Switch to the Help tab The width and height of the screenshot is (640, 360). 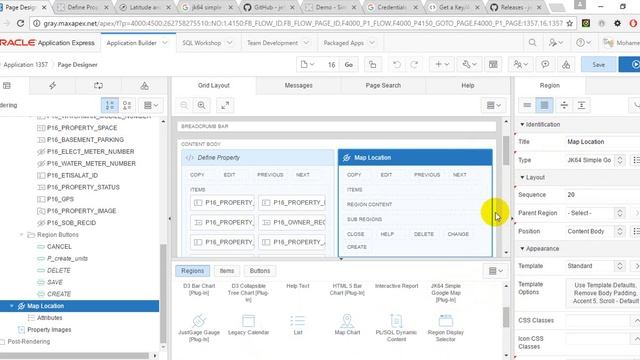(x=468, y=85)
